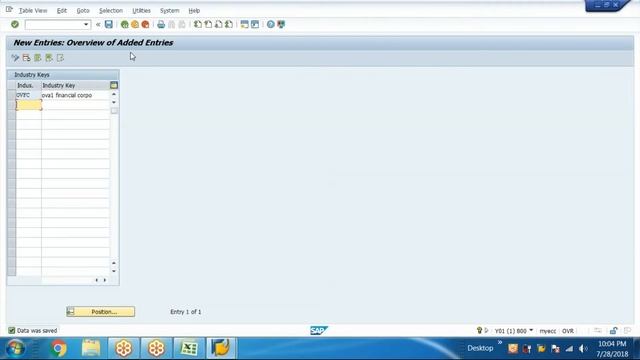Open the file folder taskbar icon
This screenshot has width=640, height=360.
[91, 348]
